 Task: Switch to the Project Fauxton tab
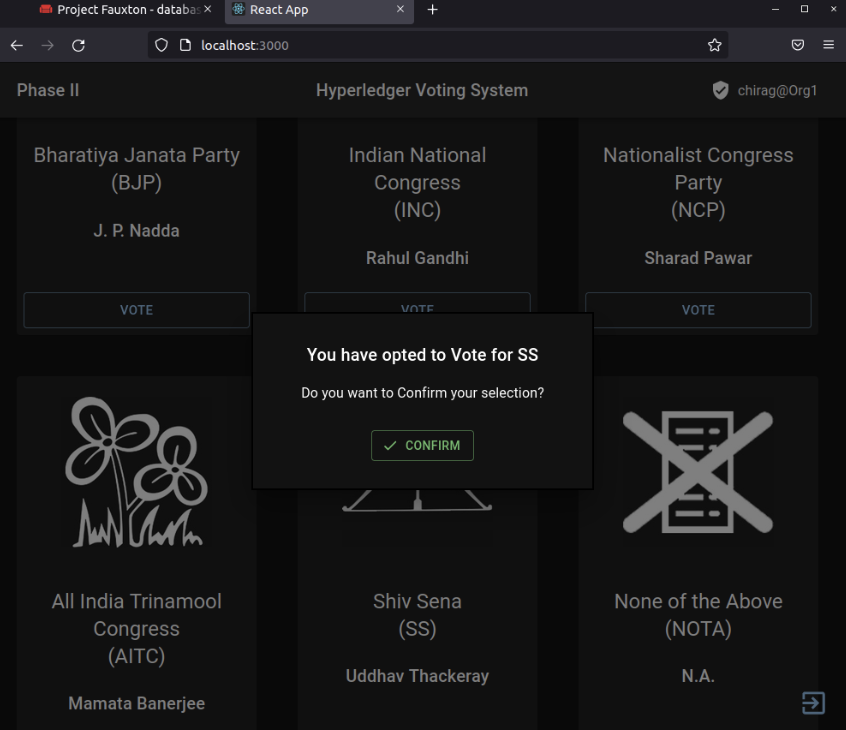(x=120, y=11)
